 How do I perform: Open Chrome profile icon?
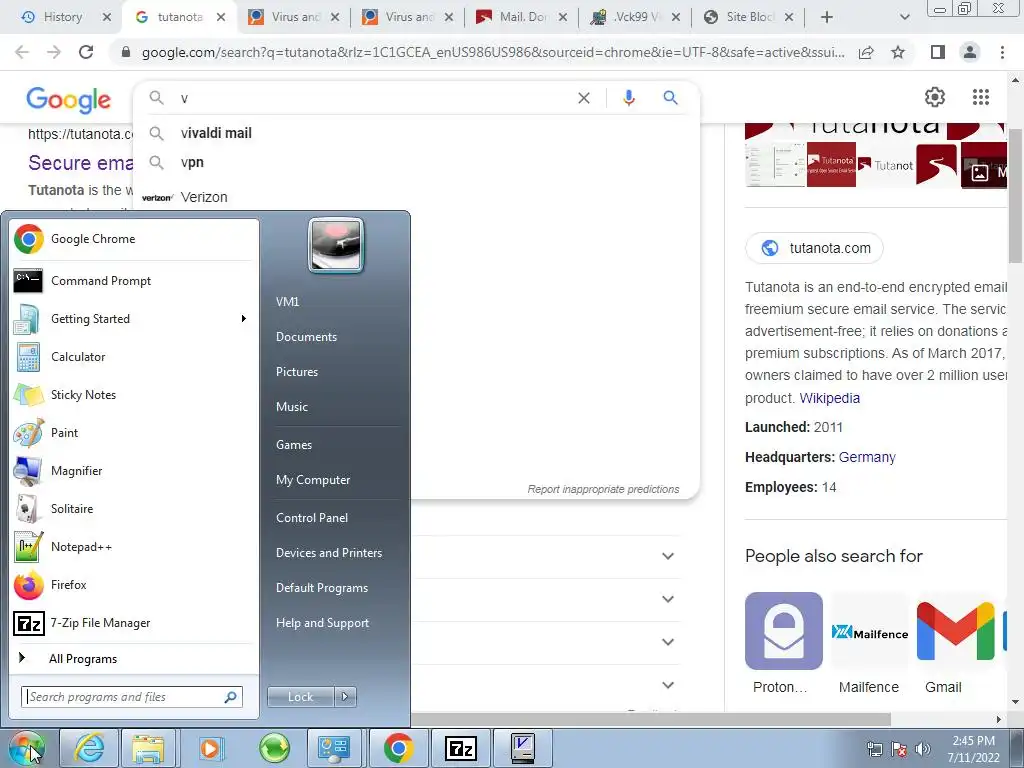point(970,52)
